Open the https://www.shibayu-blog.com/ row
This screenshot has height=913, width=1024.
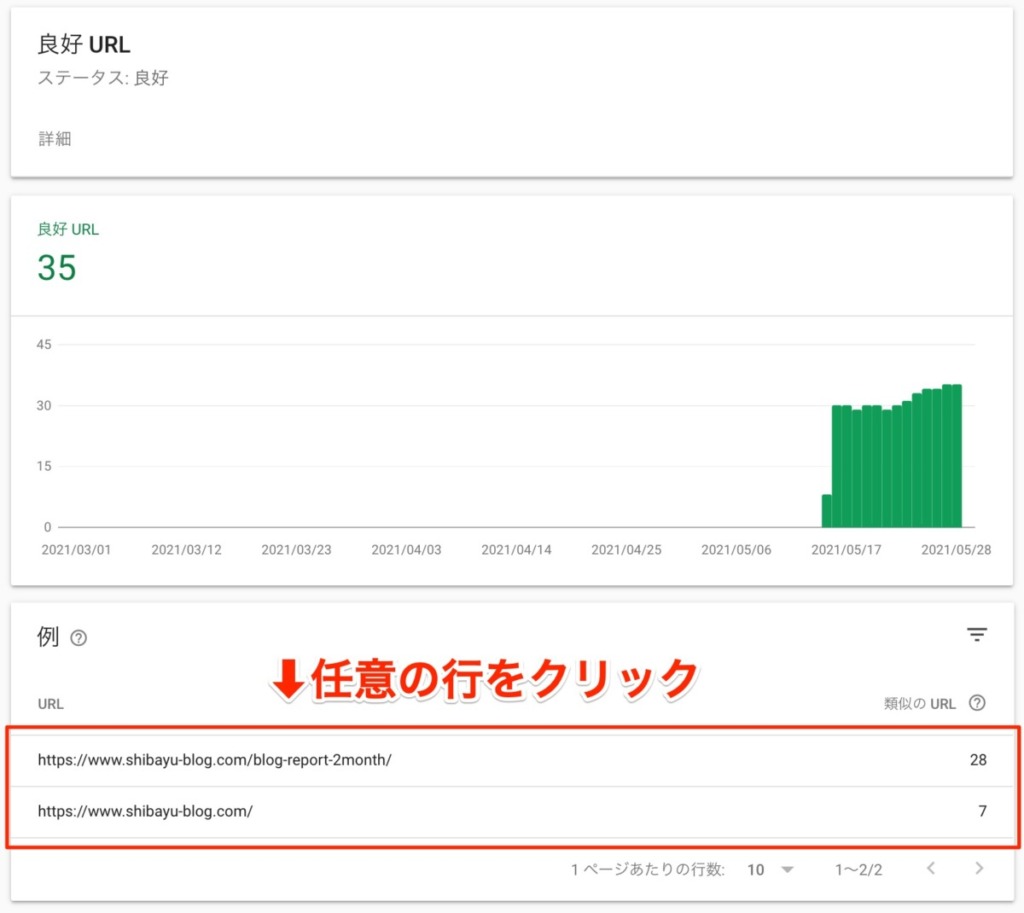512,811
